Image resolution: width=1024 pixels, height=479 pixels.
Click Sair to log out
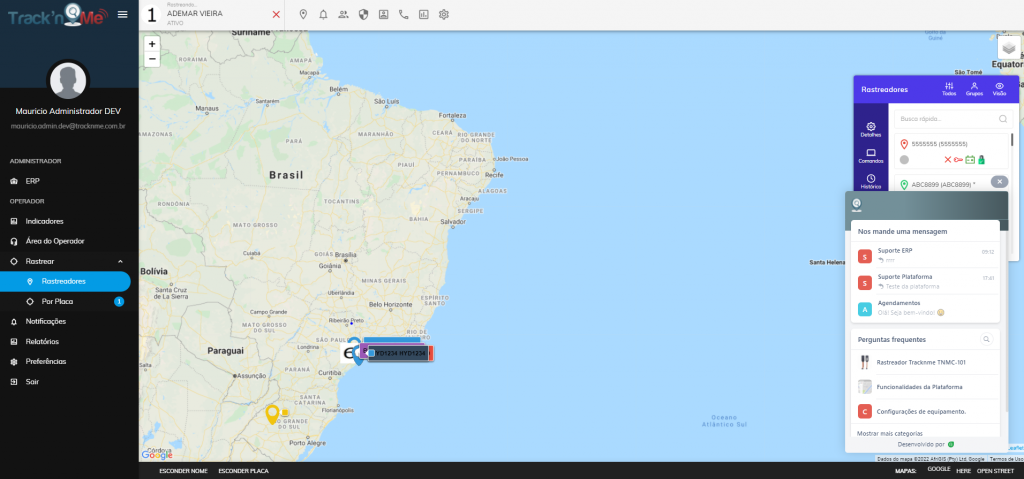[69, 382]
